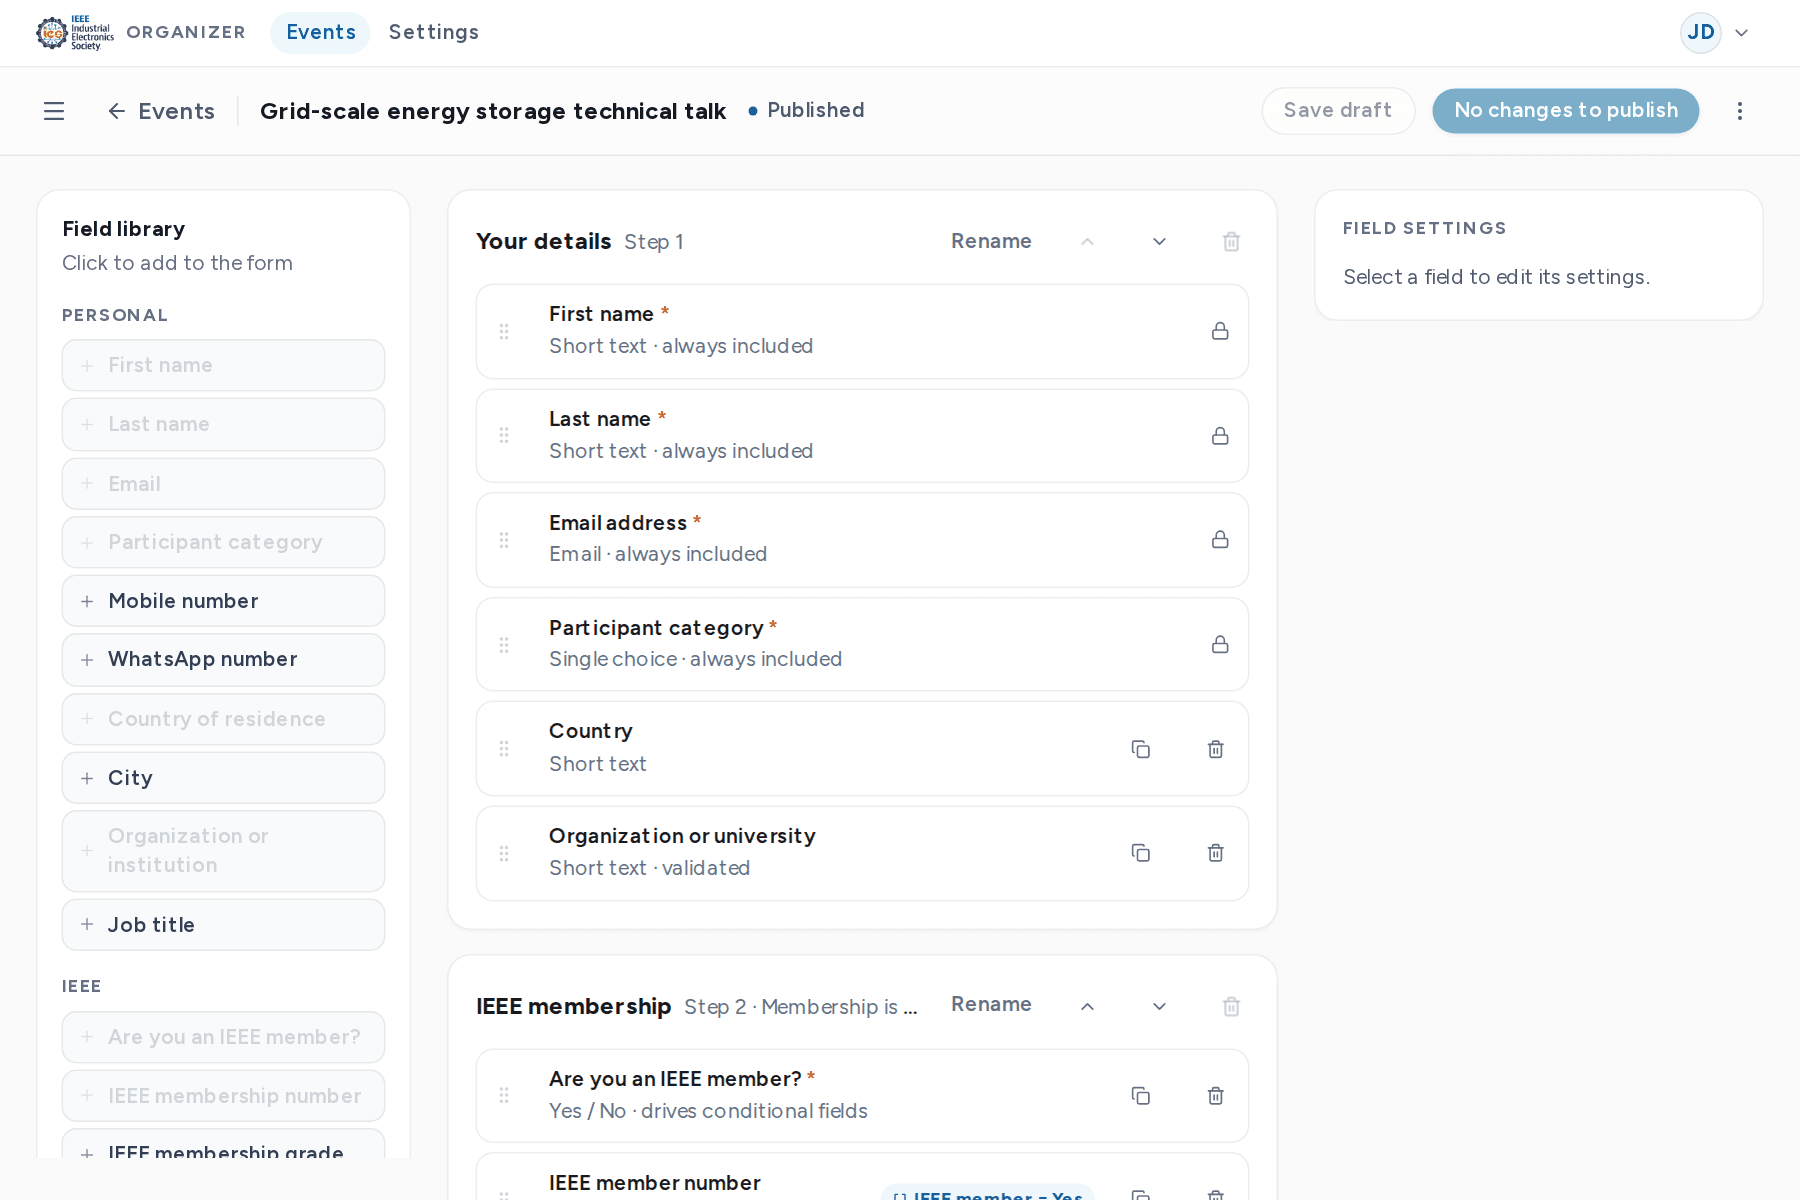Viewport: 1800px width, 1200px height.
Task: Duplicate the Organization or university field
Action: click(x=1141, y=853)
